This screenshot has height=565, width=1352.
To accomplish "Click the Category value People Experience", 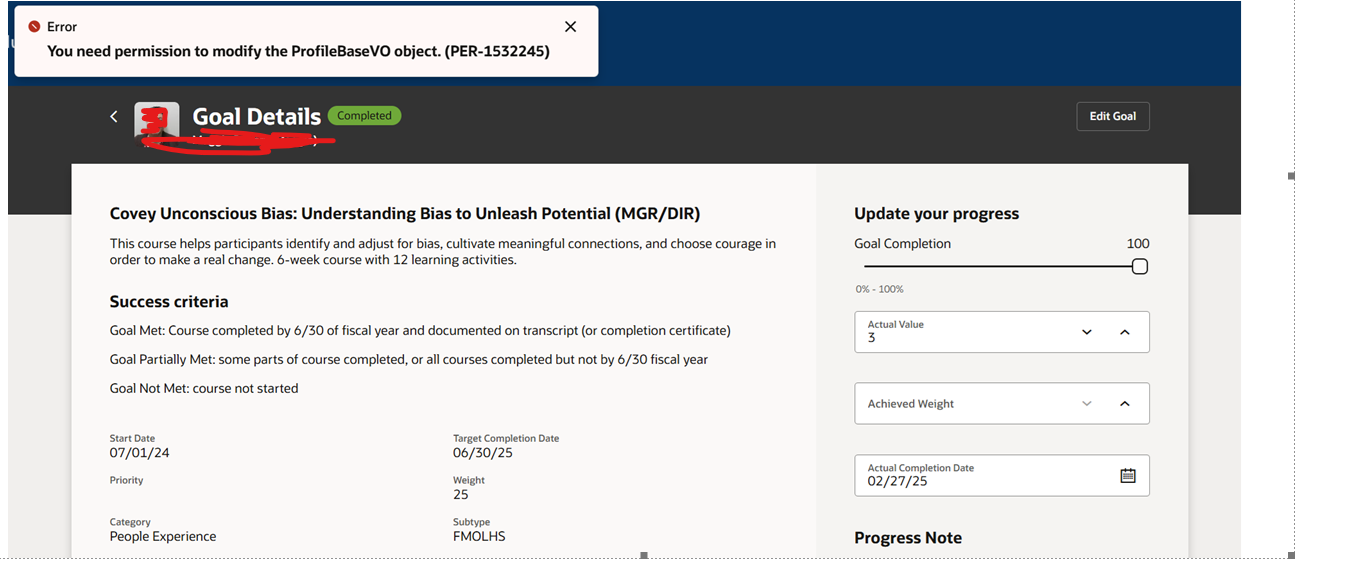I will [163, 537].
